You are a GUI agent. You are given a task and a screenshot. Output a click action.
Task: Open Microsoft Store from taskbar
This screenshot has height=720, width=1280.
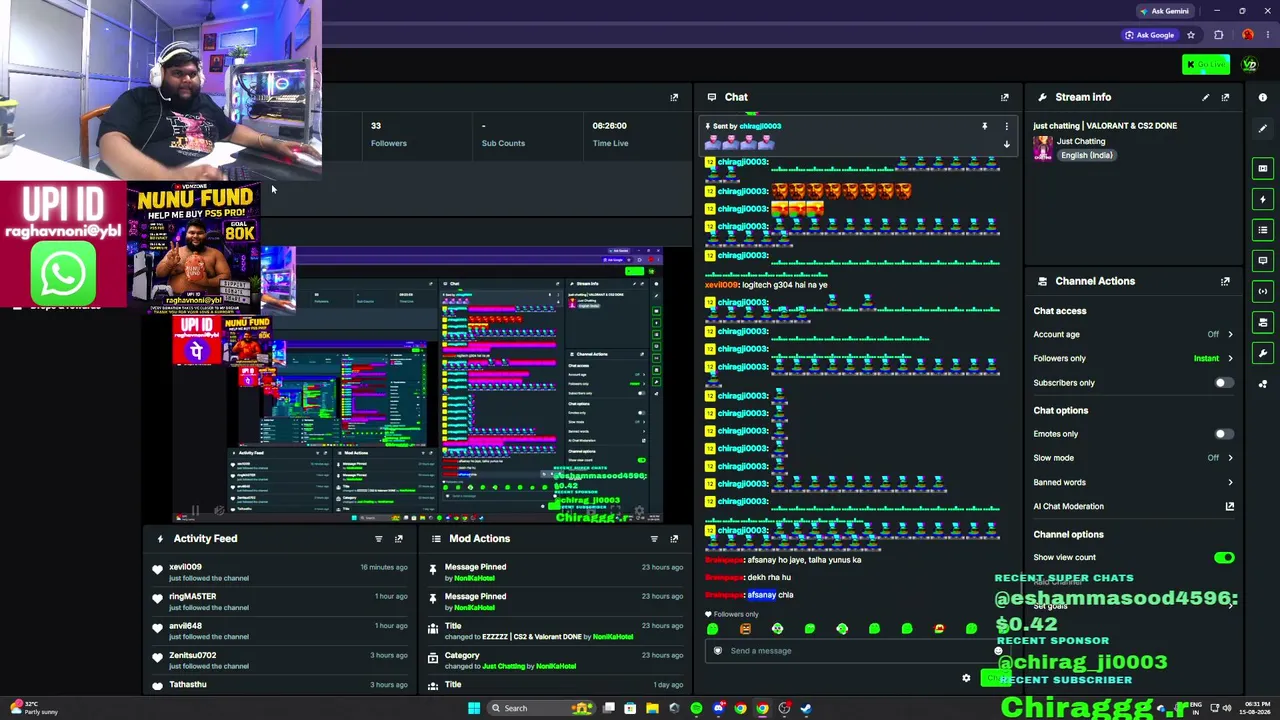(x=630, y=708)
